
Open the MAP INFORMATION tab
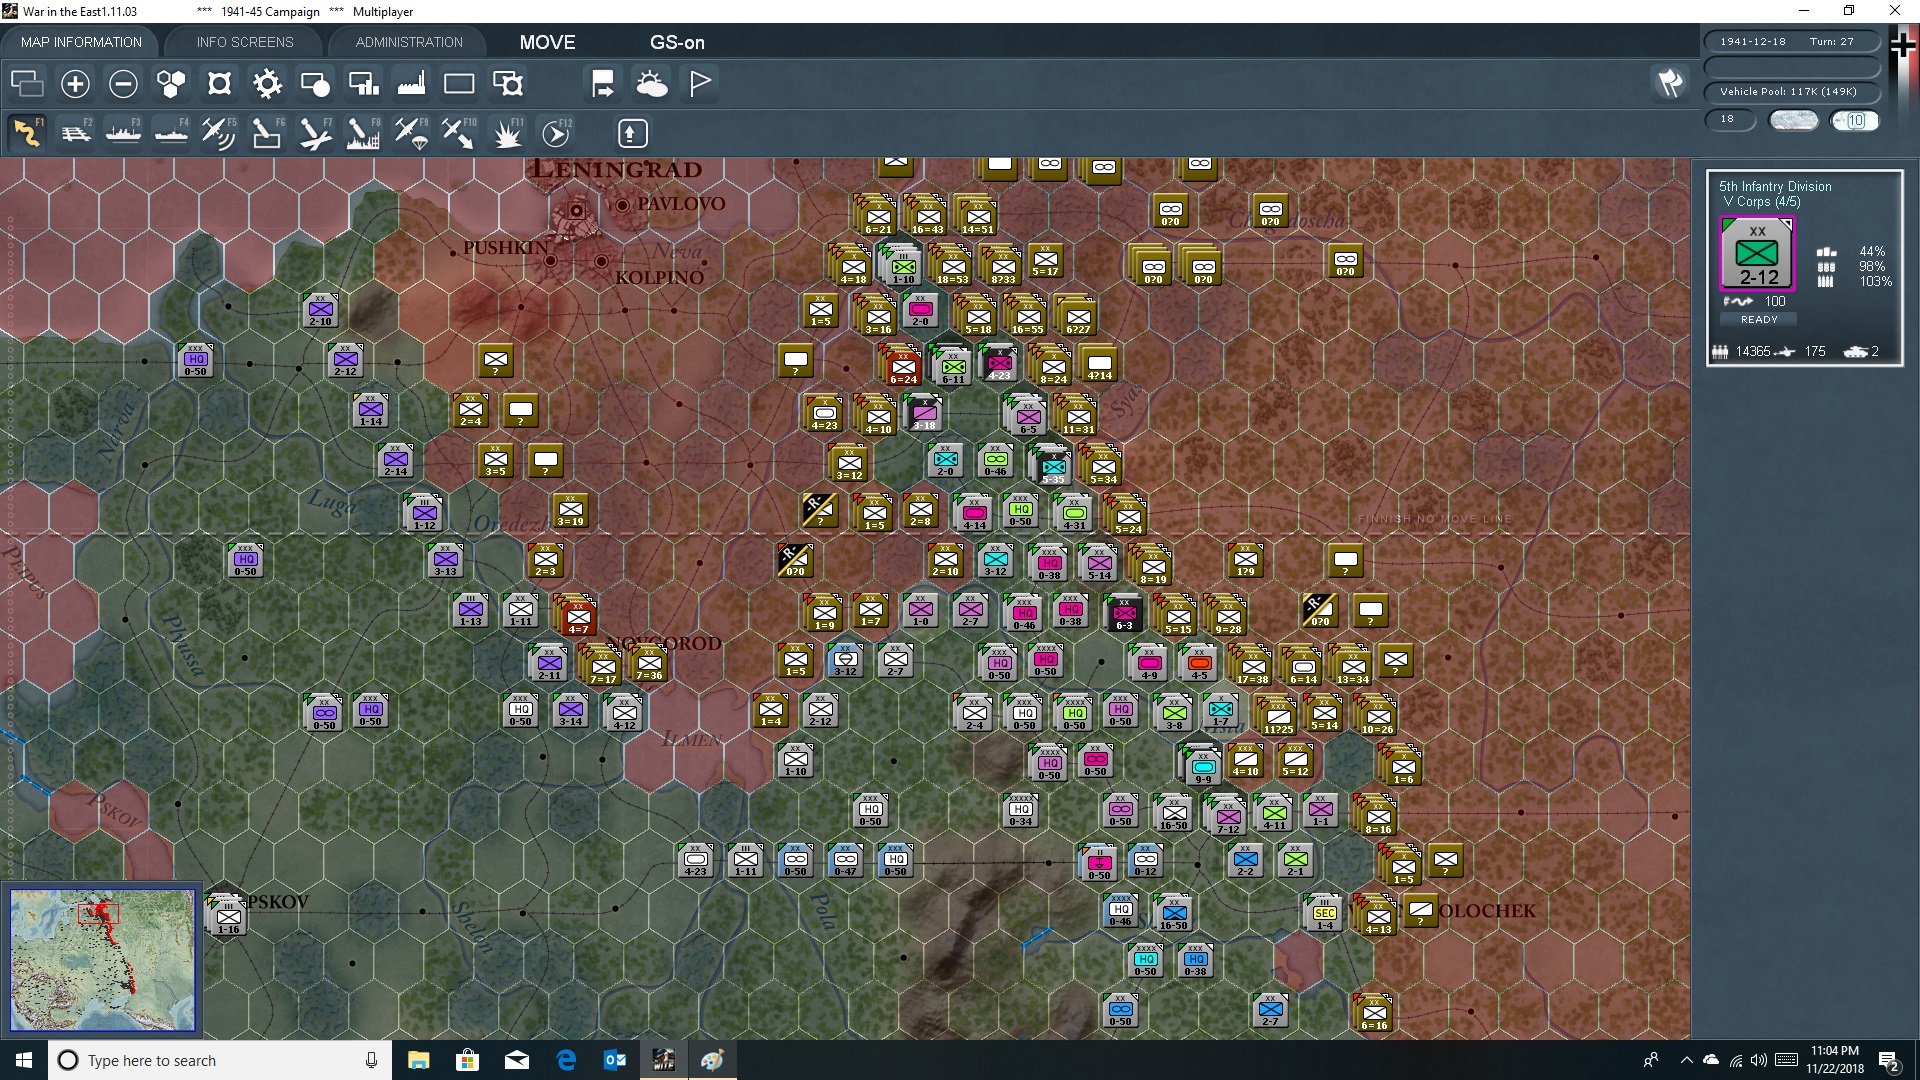point(81,42)
